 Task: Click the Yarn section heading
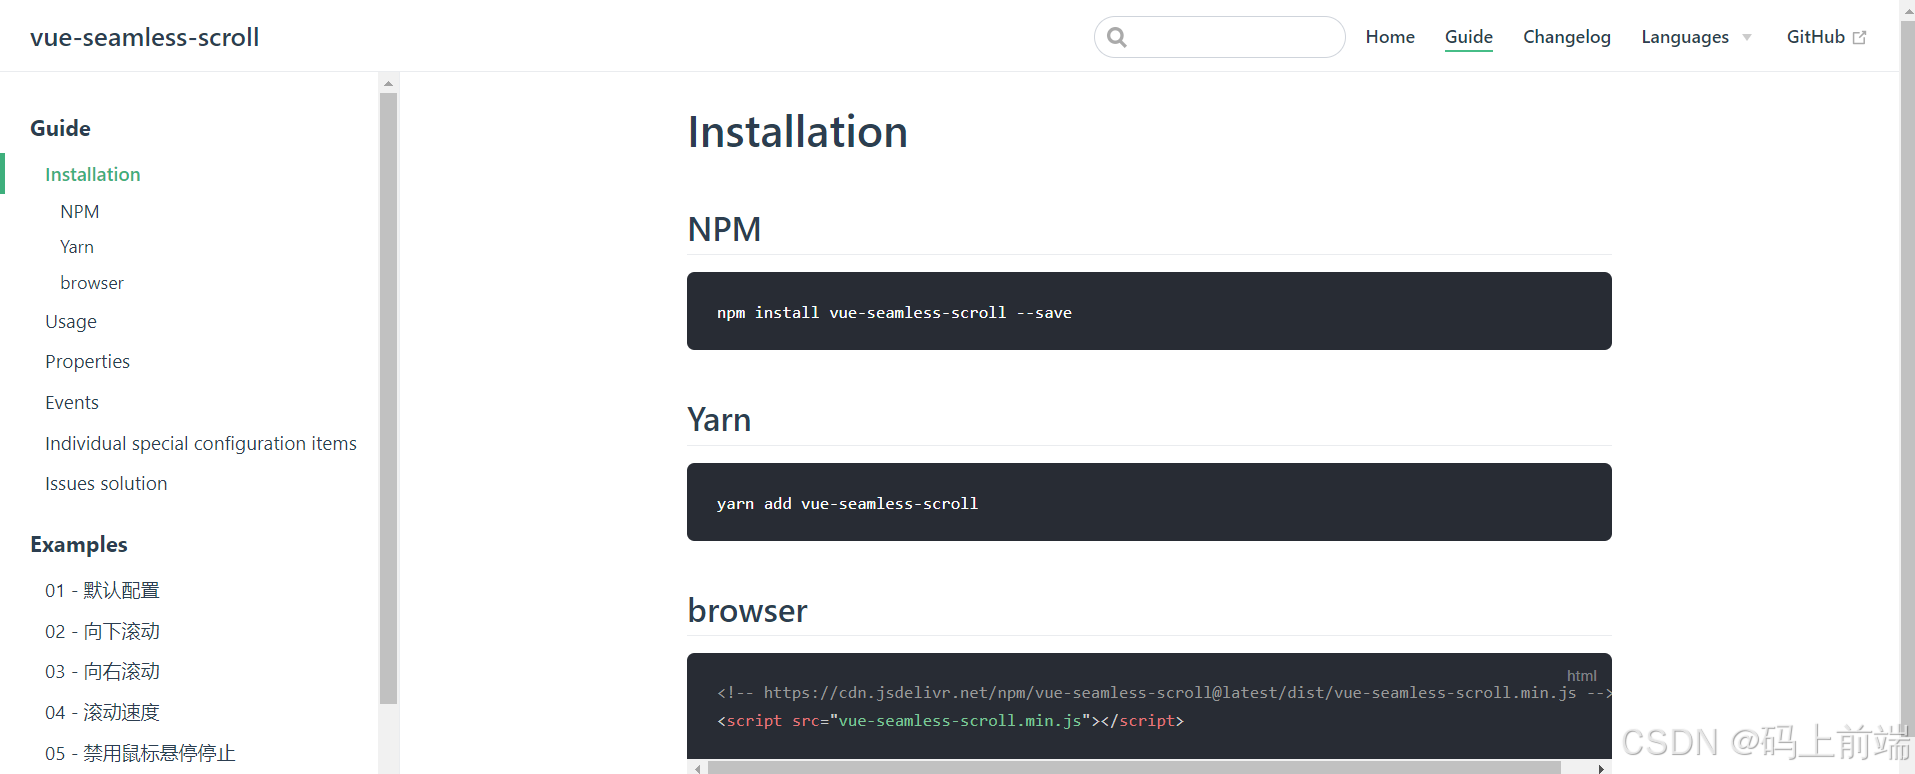coord(719,420)
